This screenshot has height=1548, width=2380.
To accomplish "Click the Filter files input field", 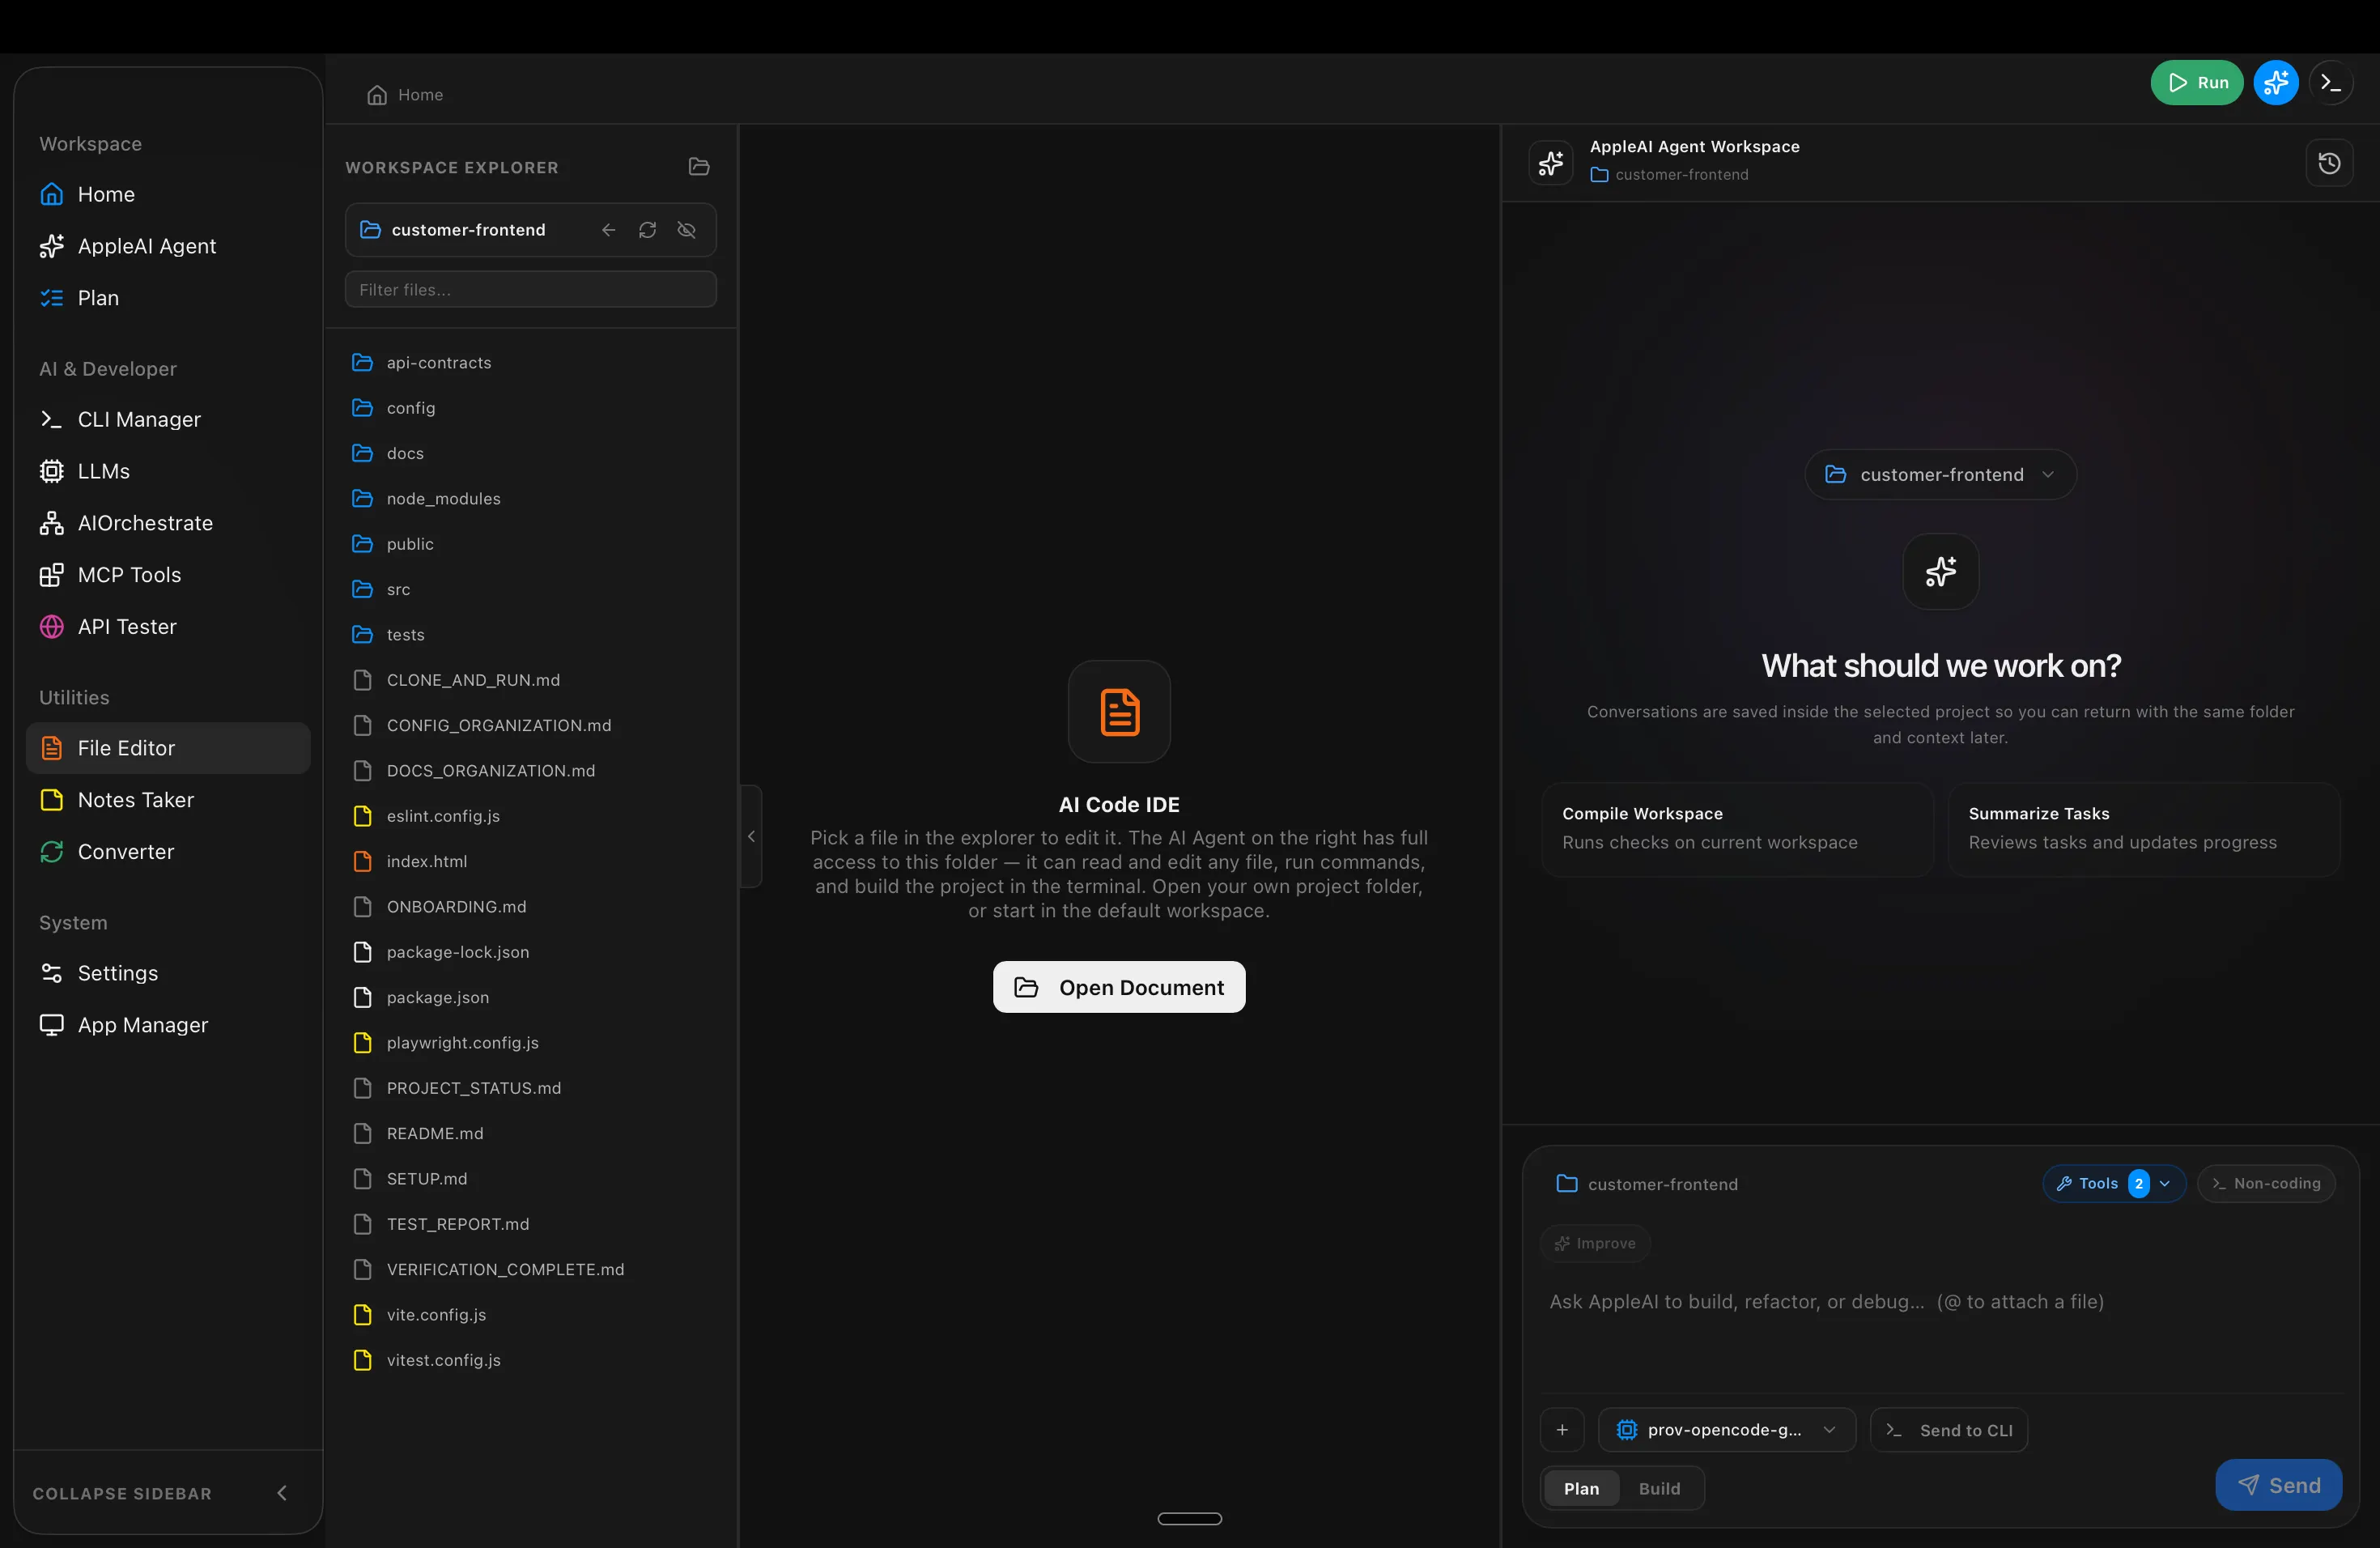I will click(530, 290).
